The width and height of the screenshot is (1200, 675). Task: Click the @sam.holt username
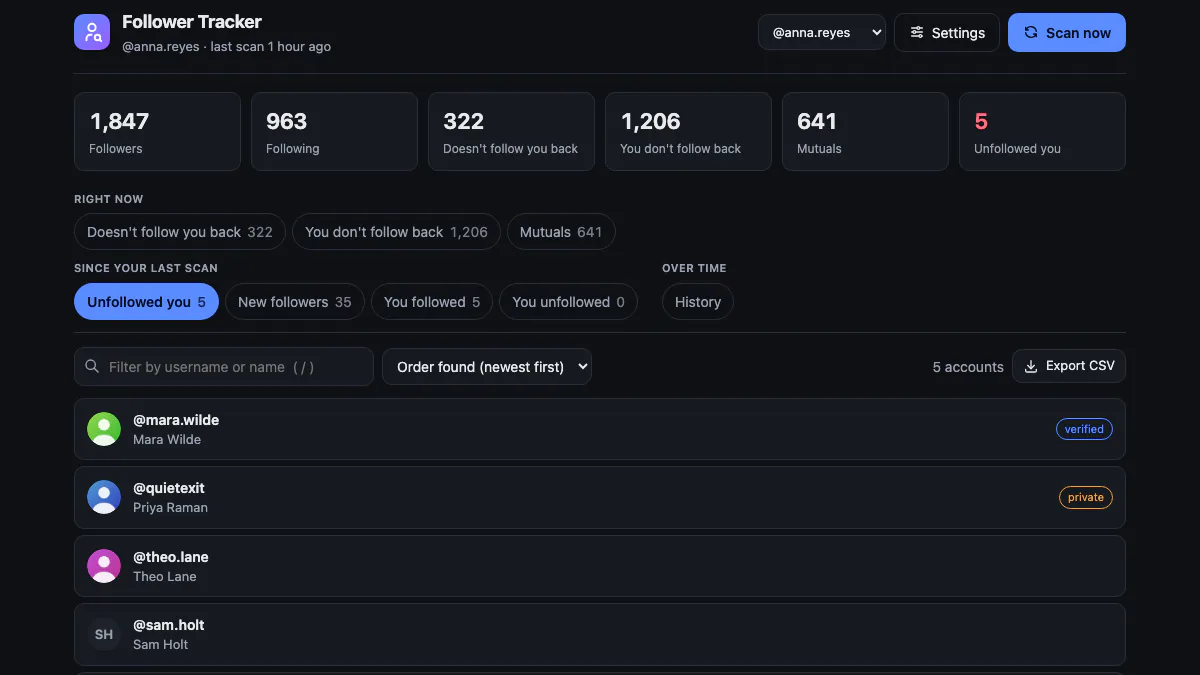pos(169,625)
